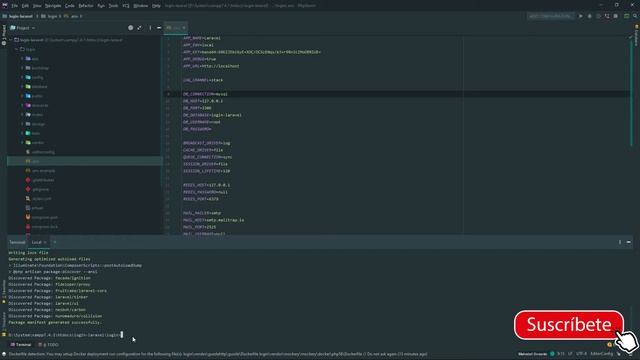Select the composer.json file
The image size is (640, 360).
44,218
